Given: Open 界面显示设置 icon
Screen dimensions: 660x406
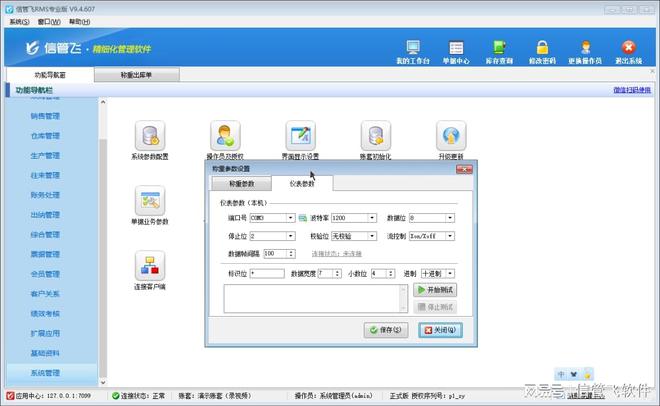Looking at the screenshot, I should click(x=300, y=135).
